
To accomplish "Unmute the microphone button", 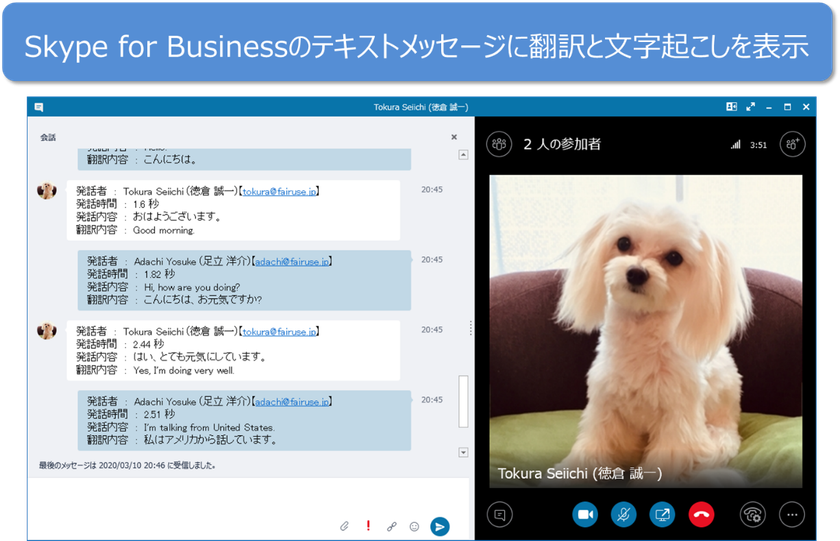I will pos(624,515).
